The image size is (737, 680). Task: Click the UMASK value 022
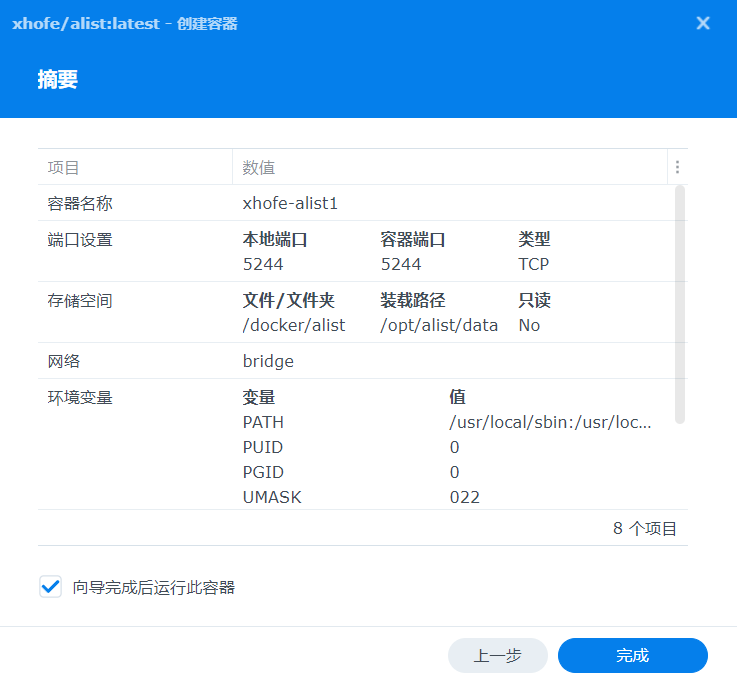pyautogui.click(x=465, y=497)
